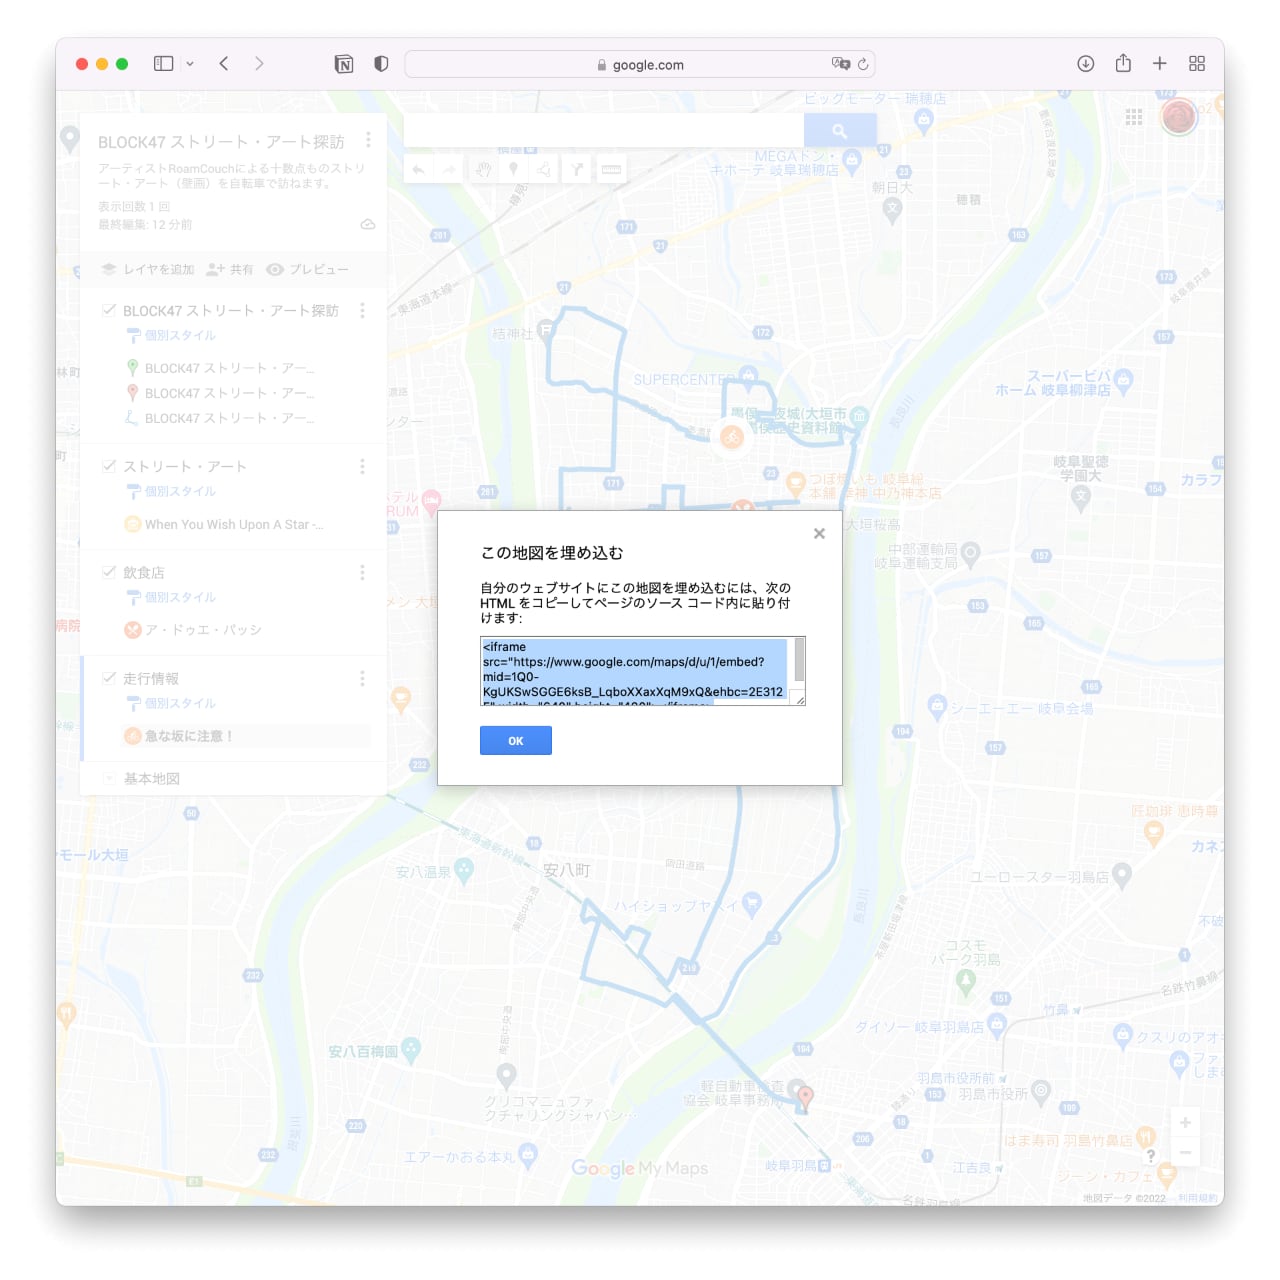
Task: Select the hand pan tool
Action: 483,169
